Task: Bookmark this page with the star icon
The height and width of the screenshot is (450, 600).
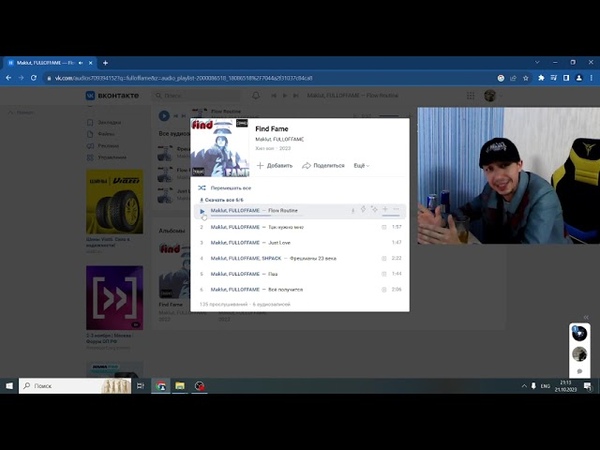Action: pyautogui.click(x=526, y=78)
